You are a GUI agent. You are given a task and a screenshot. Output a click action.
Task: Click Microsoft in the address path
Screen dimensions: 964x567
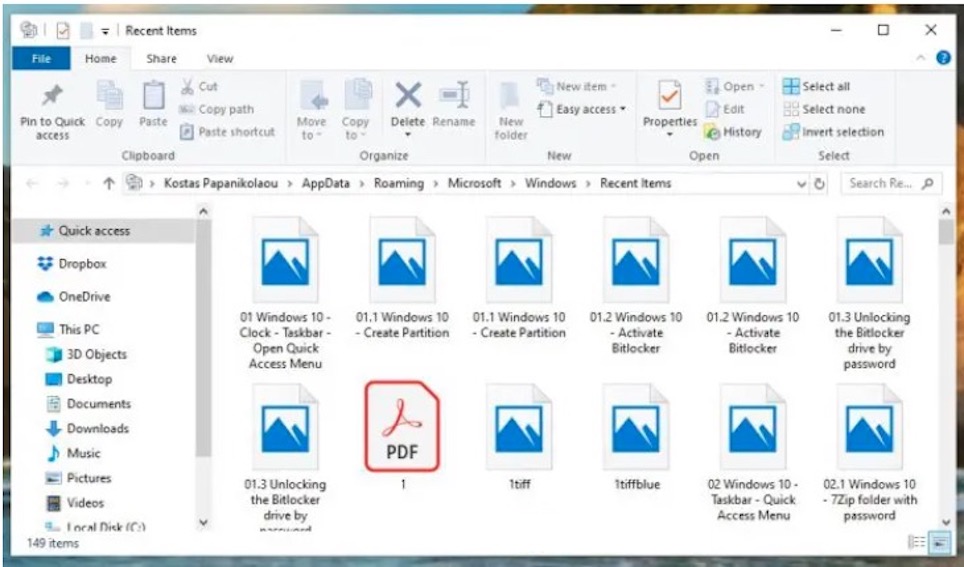tap(474, 183)
